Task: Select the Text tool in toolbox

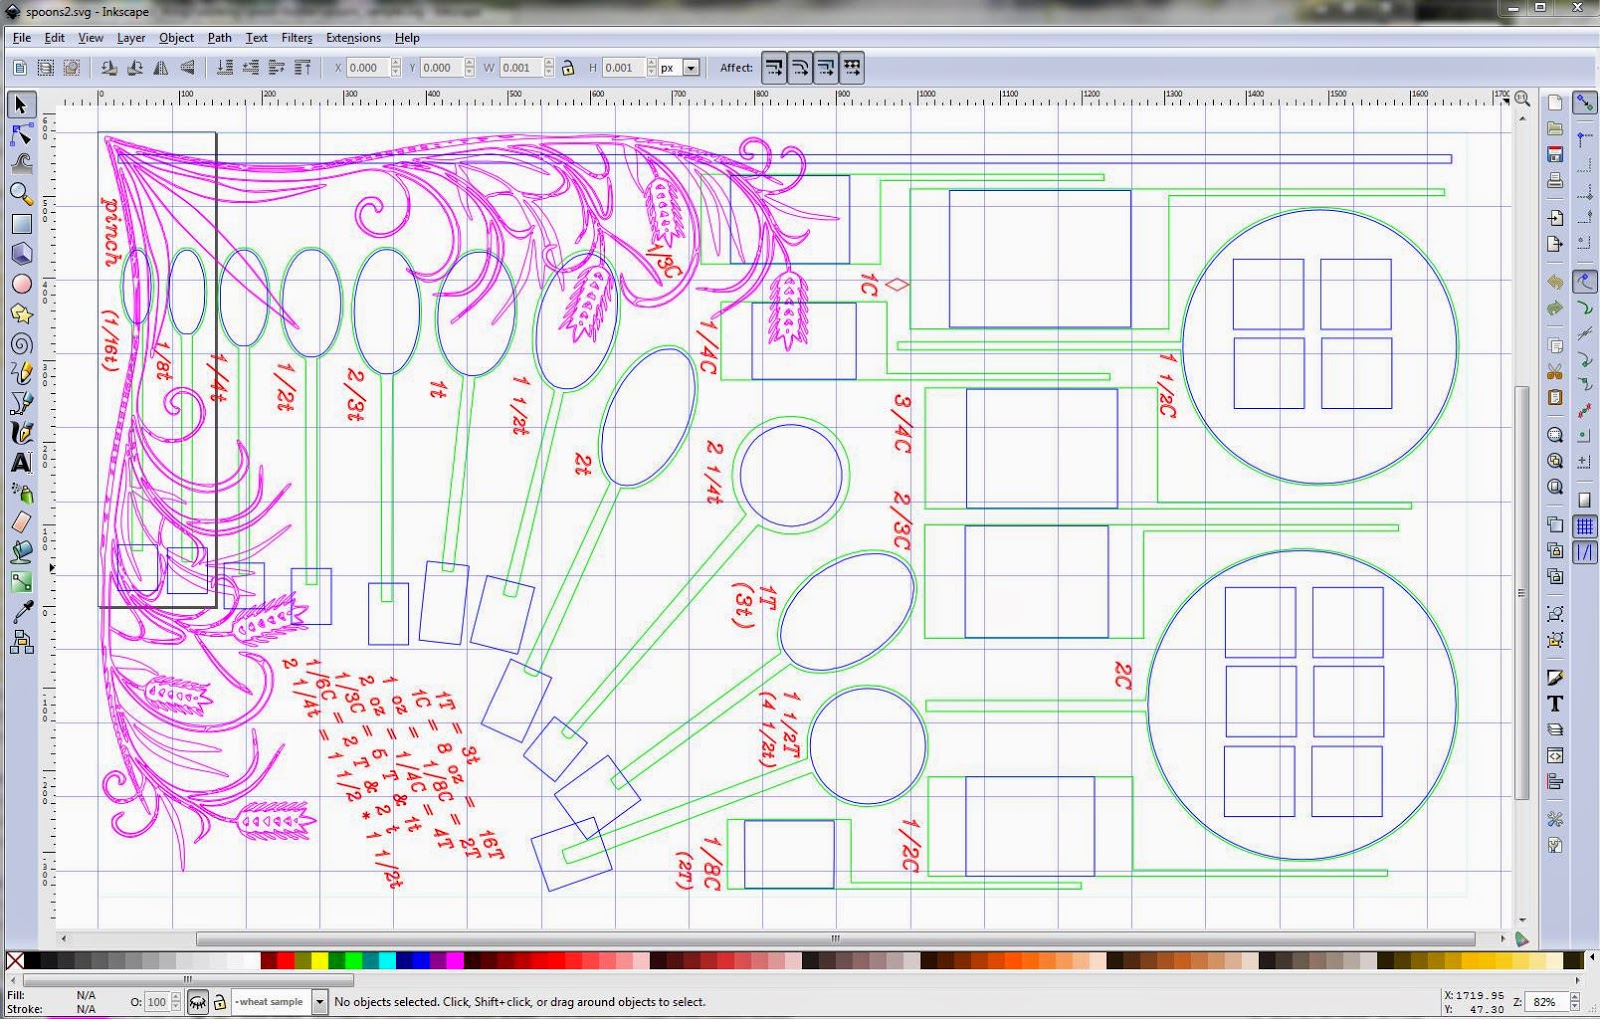Action: (21, 463)
